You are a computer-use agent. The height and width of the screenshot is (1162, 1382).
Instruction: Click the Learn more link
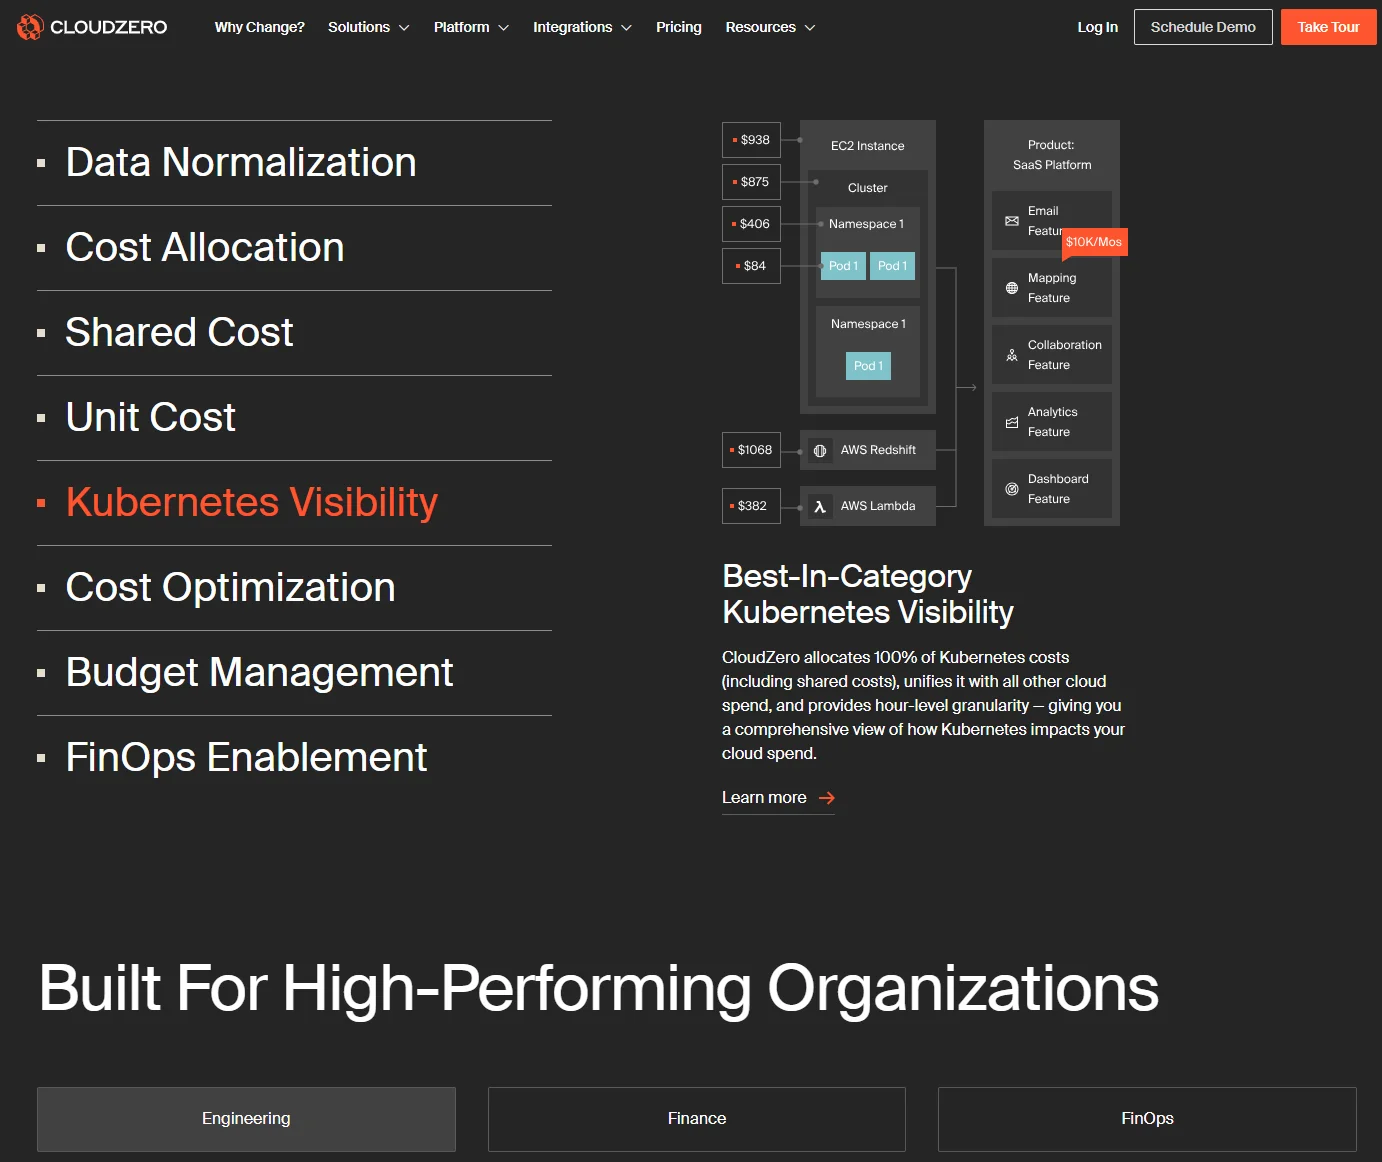778,798
